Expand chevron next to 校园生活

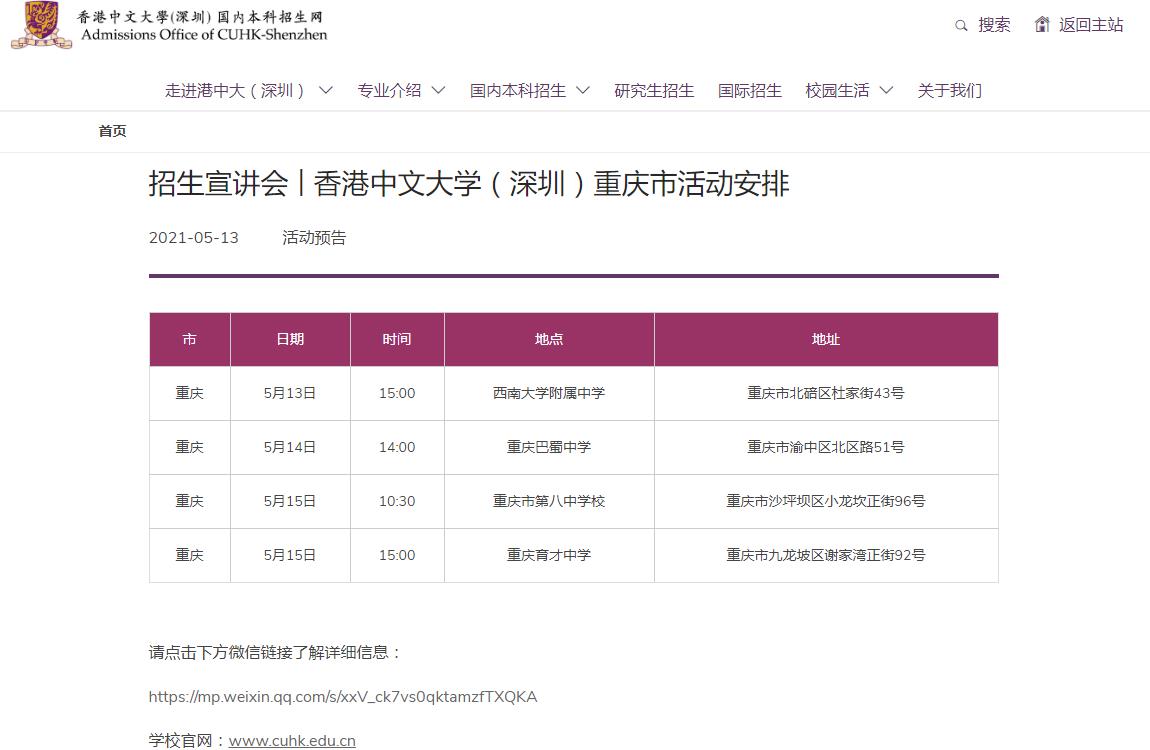coord(886,90)
